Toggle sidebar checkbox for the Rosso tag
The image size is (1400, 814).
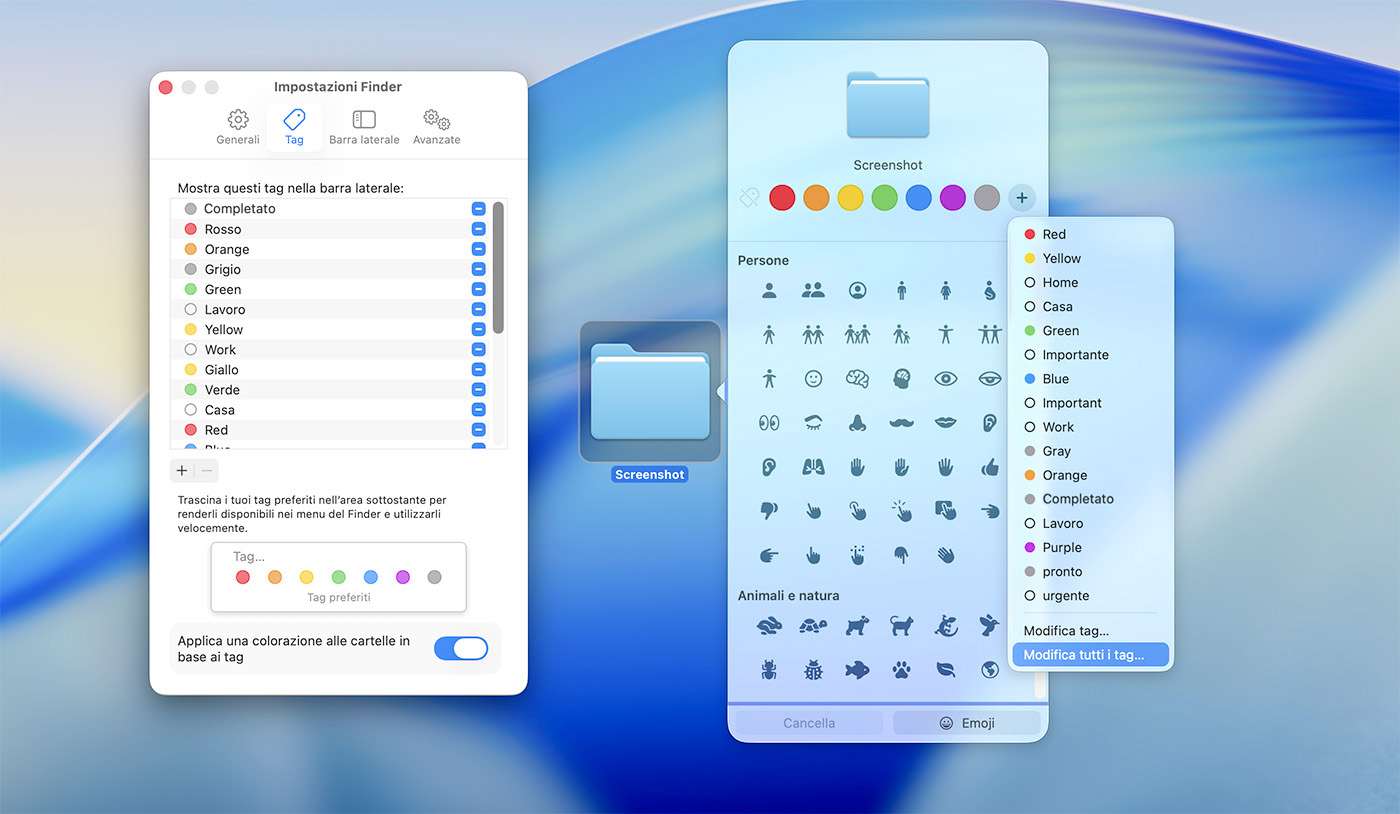pyautogui.click(x=479, y=229)
